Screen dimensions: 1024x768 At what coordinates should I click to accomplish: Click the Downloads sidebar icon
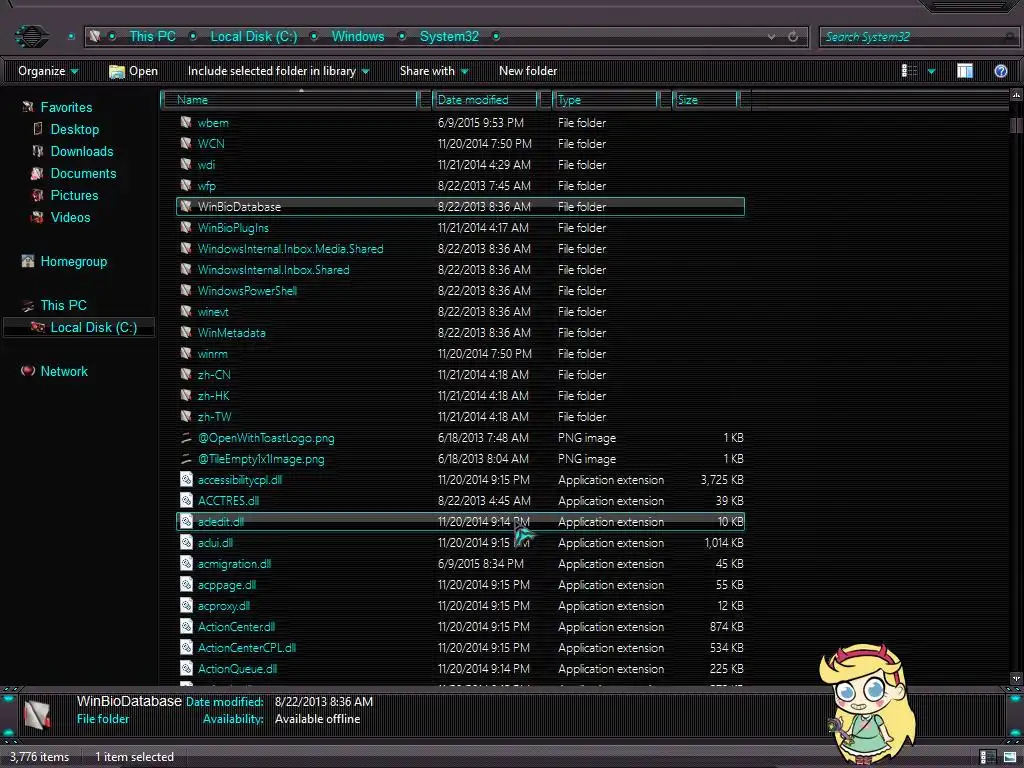(x=38, y=151)
